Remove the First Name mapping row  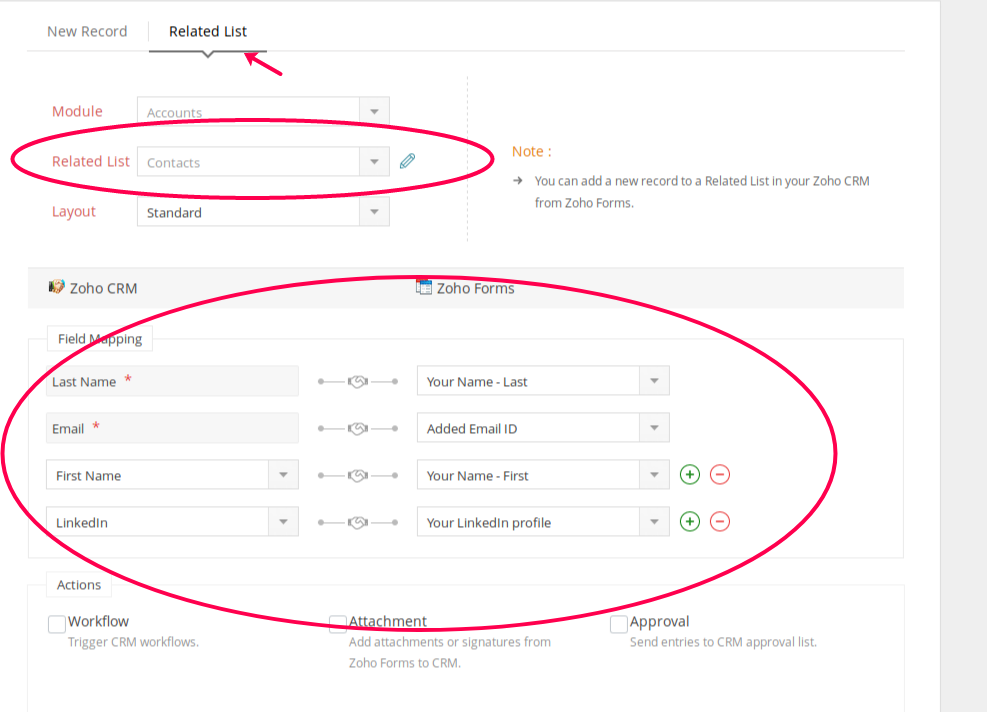pos(720,475)
